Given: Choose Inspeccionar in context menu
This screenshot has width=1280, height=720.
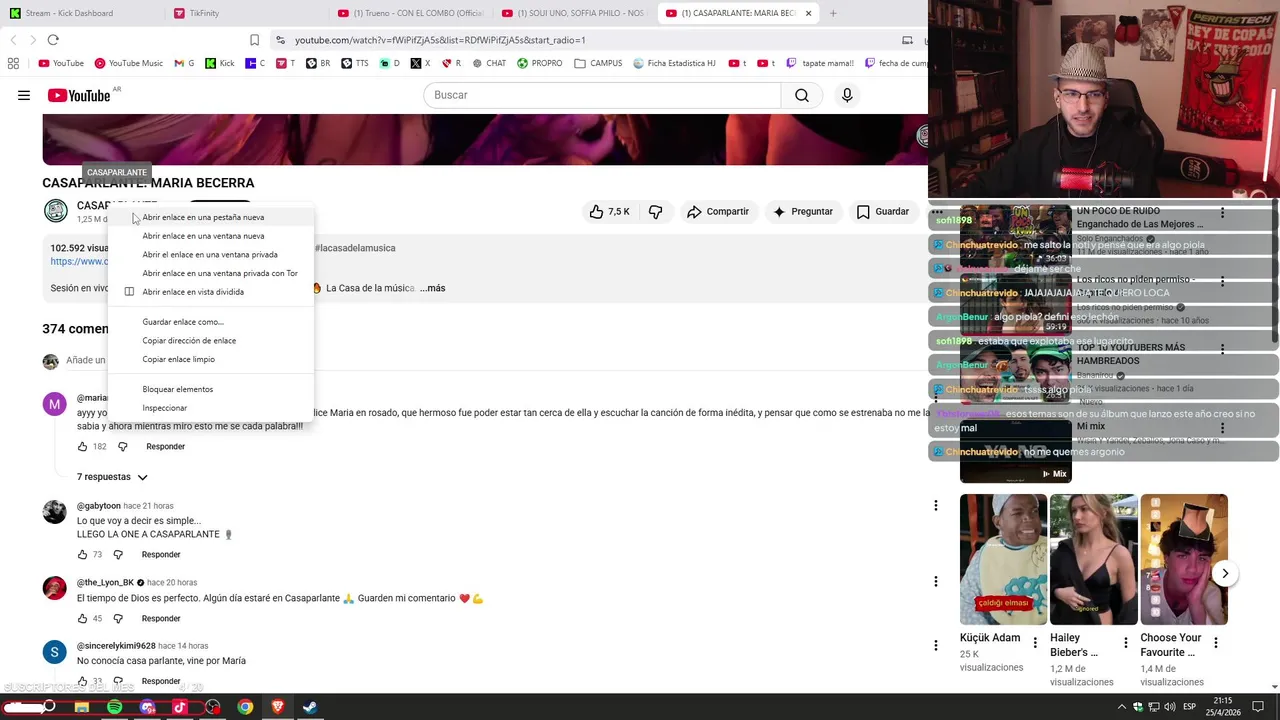Looking at the screenshot, I should tap(212, 408).
